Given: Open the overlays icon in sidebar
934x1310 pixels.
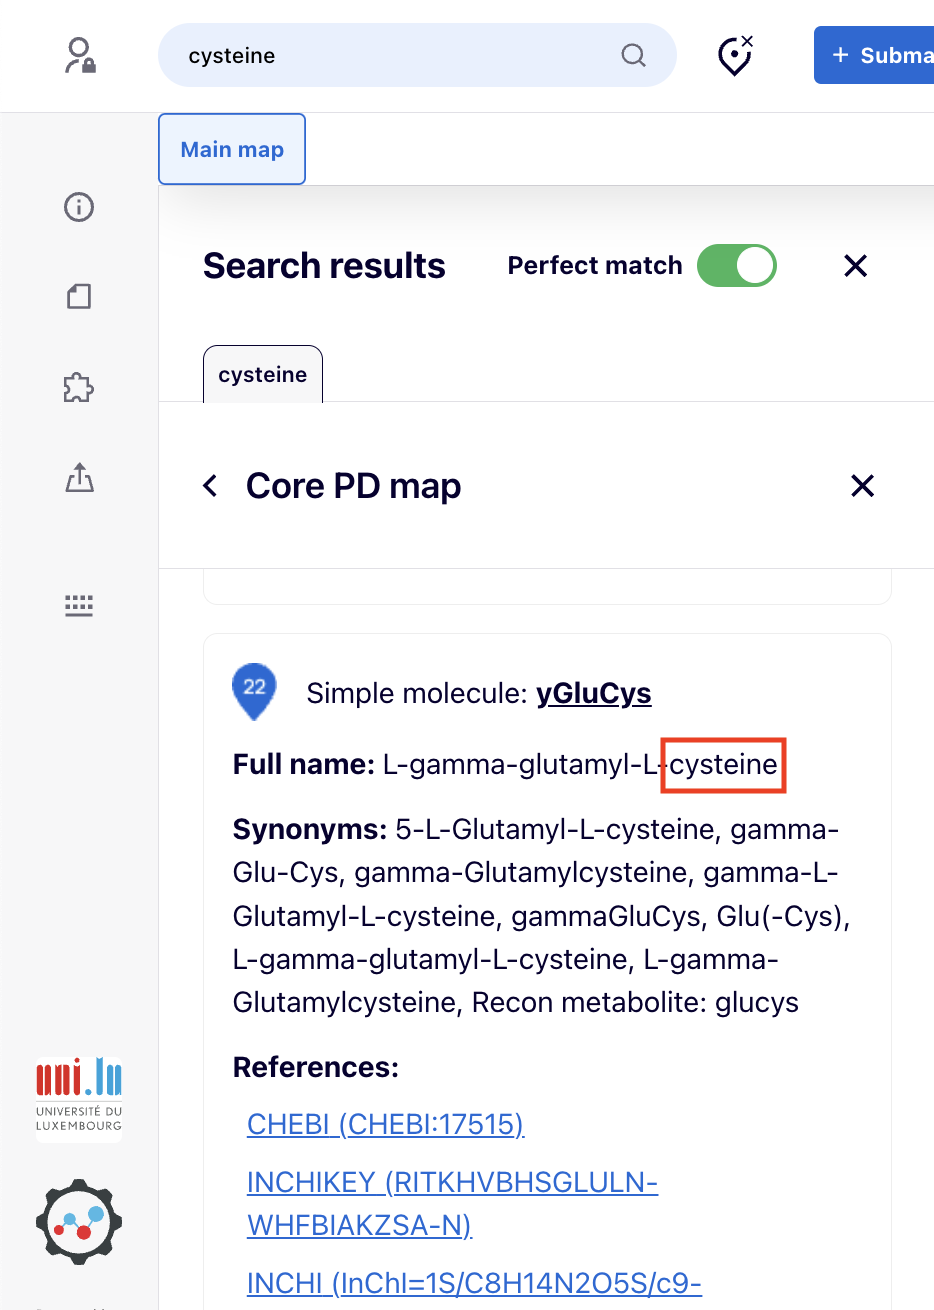Looking at the screenshot, I should coord(79,296).
